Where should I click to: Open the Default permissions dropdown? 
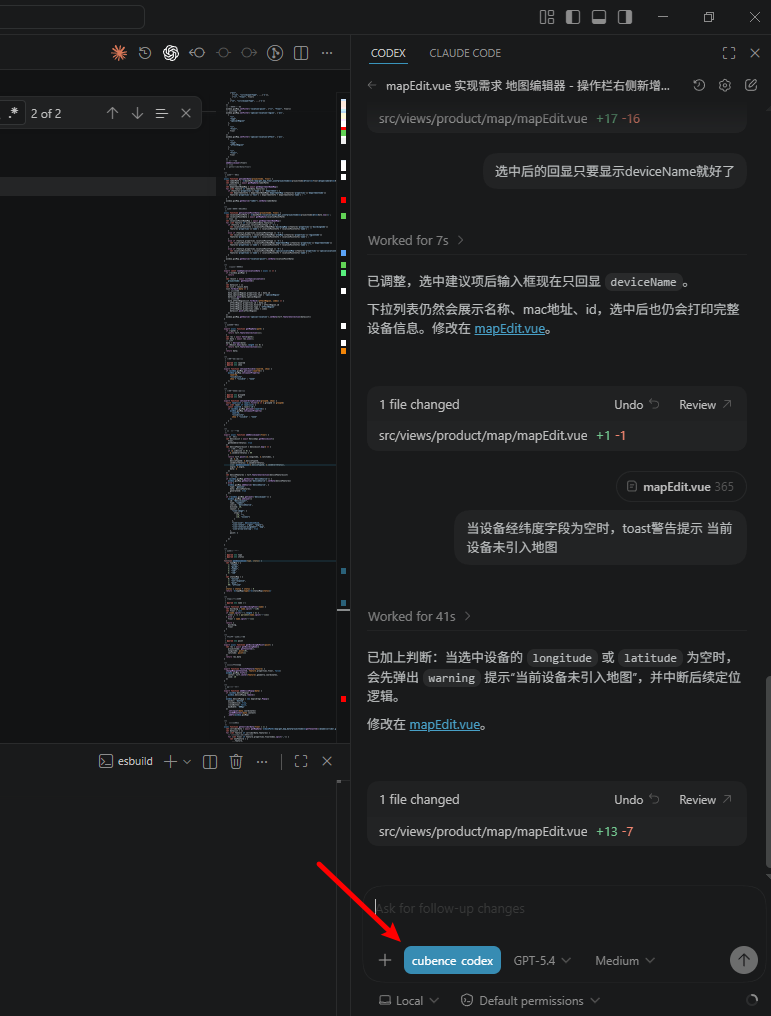click(x=530, y=1000)
